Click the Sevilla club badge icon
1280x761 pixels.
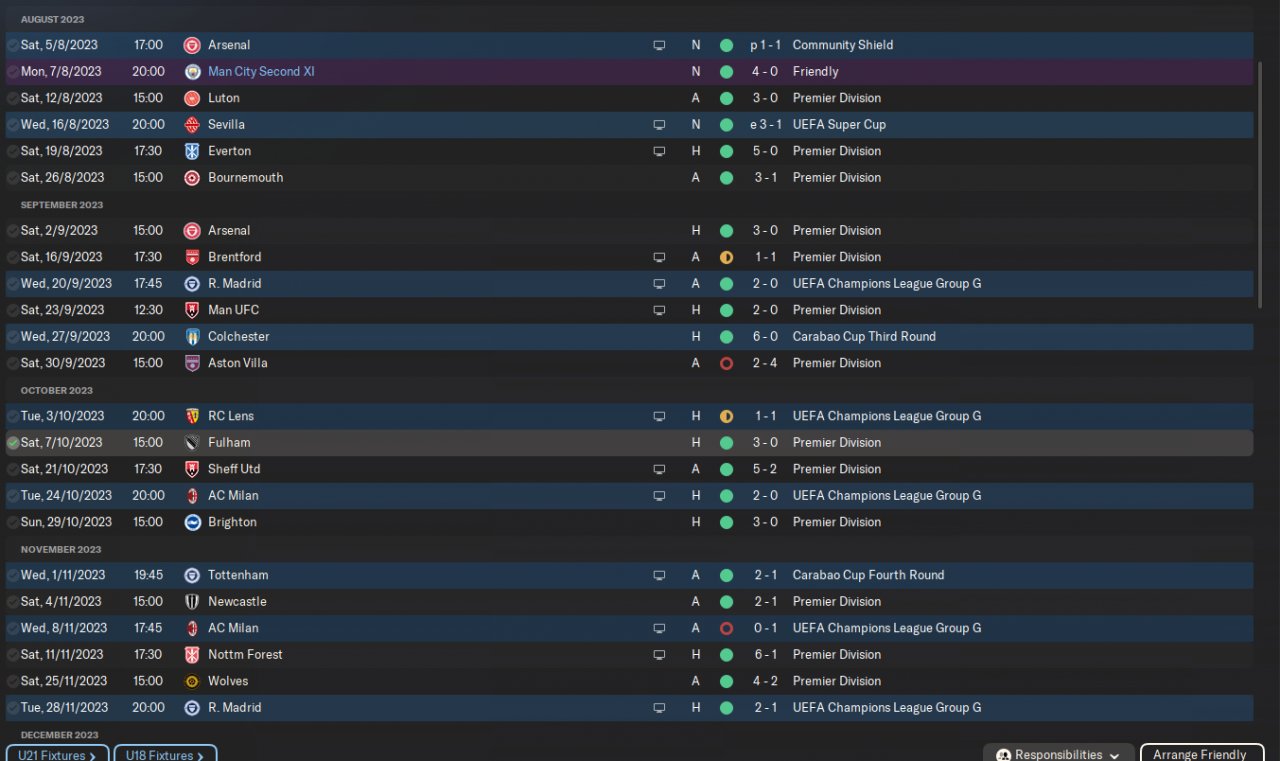[192, 125]
